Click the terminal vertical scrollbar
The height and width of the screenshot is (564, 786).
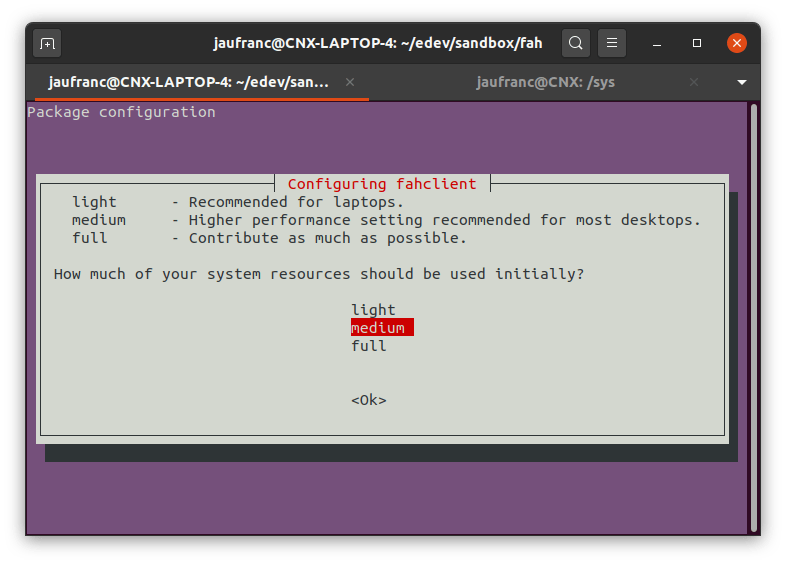(753, 318)
